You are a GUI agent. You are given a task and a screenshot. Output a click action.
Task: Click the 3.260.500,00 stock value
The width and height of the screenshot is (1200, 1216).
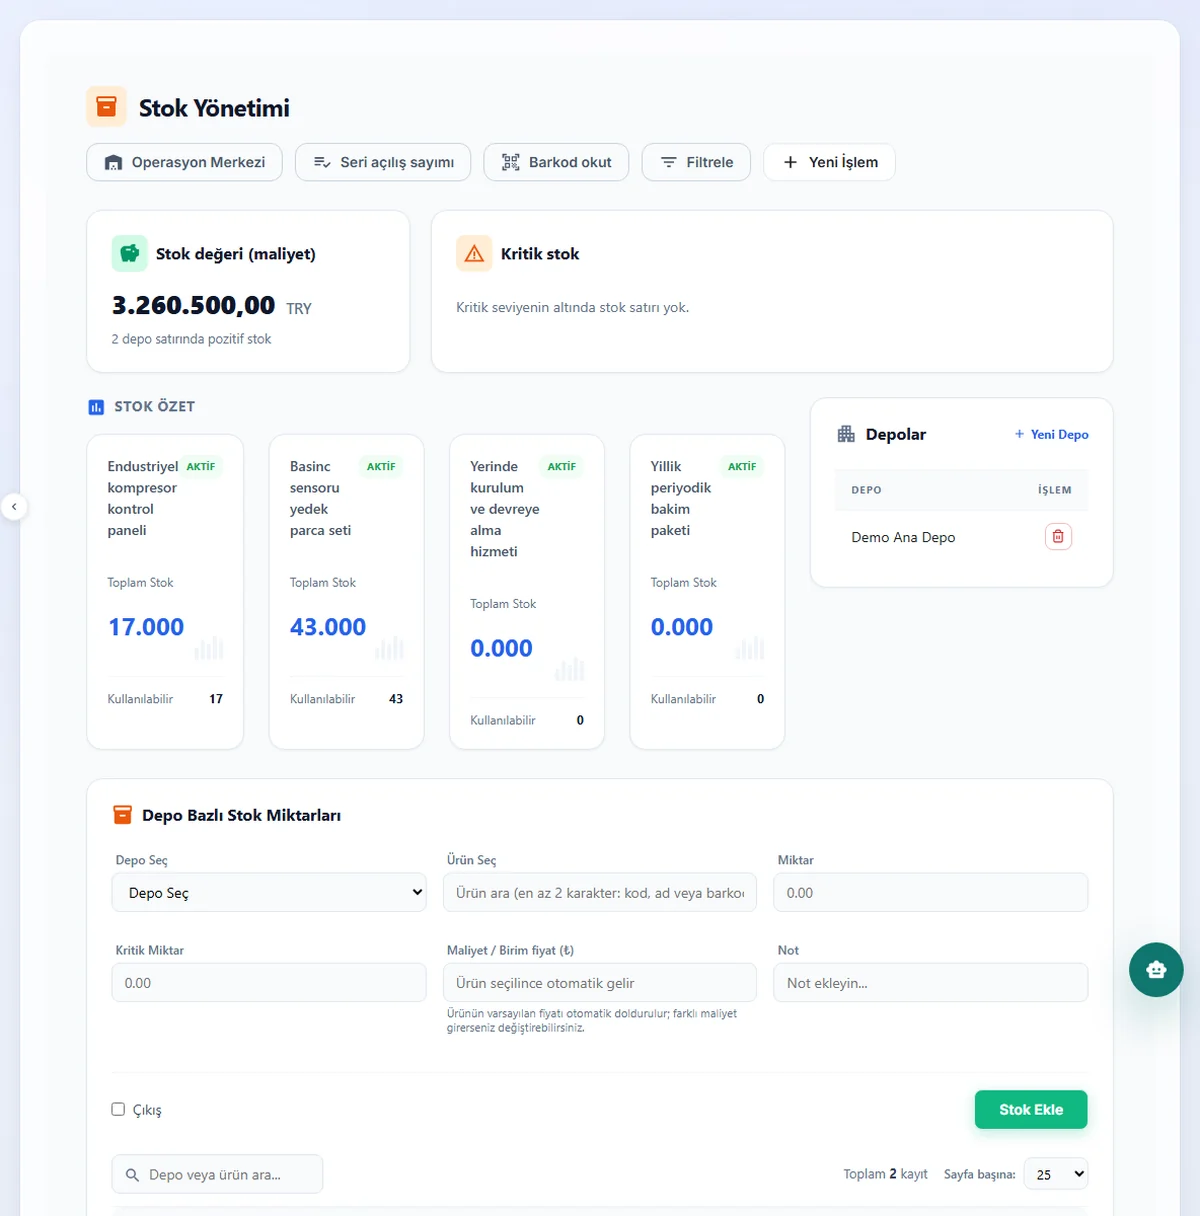coord(193,305)
